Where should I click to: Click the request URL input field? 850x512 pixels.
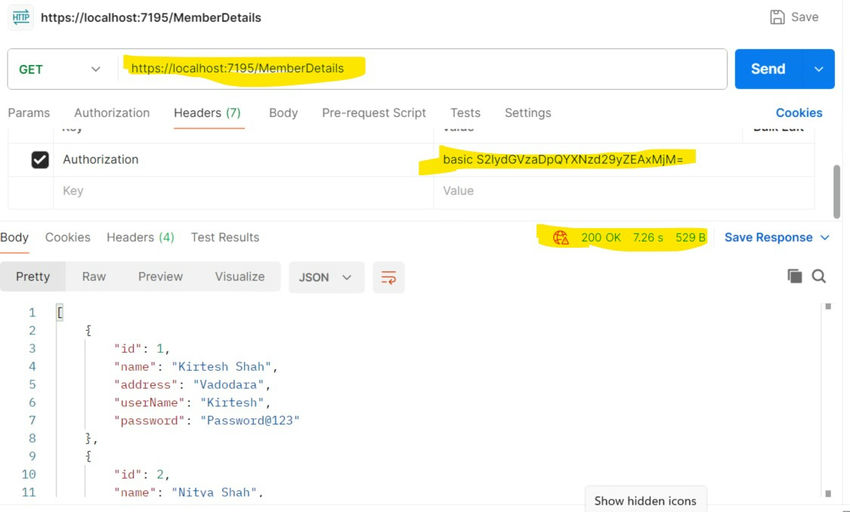423,69
